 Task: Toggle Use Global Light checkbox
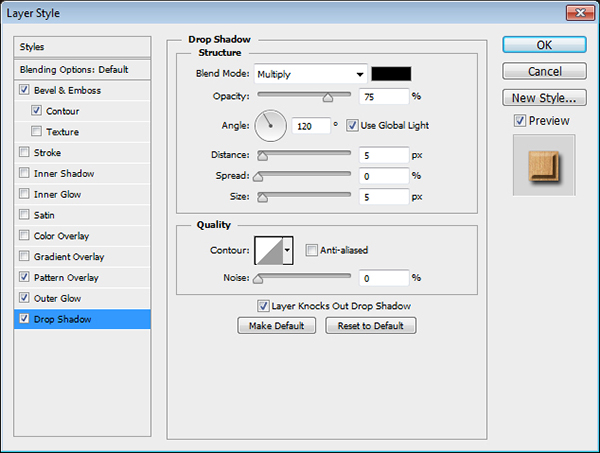coord(351,125)
